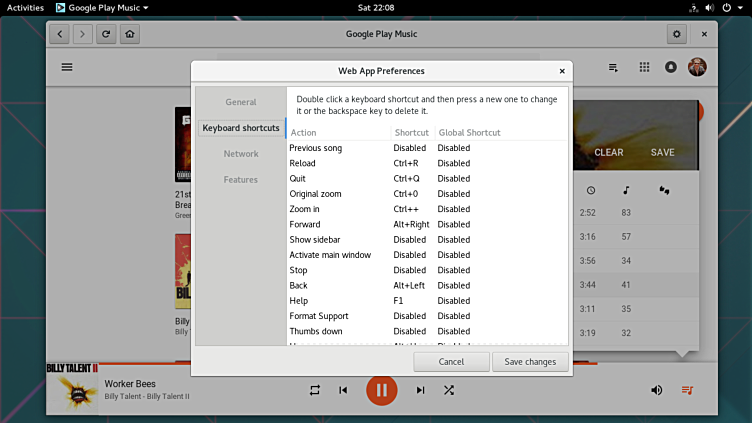Open the Network preferences tab
The height and width of the screenshot is (423, 752).
240,154
